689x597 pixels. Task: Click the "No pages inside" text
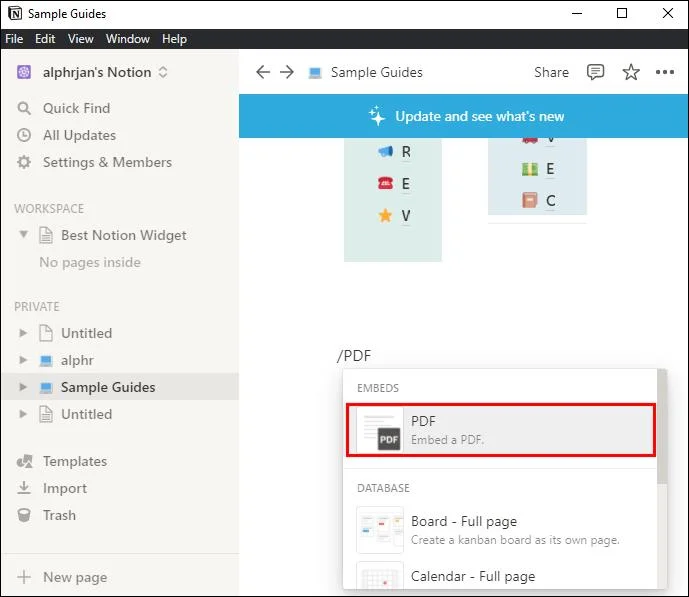point(90,262)
